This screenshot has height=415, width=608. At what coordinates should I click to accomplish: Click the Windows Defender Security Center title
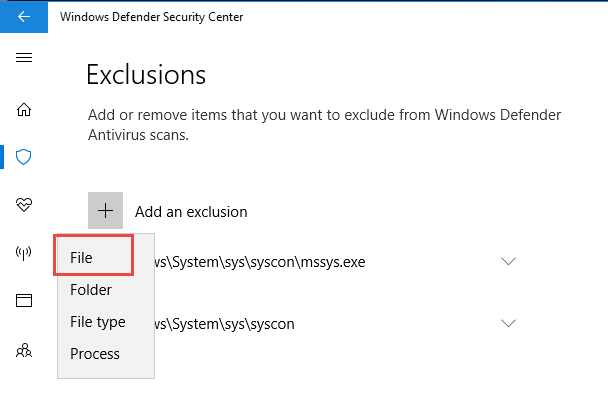click(151, 17)
